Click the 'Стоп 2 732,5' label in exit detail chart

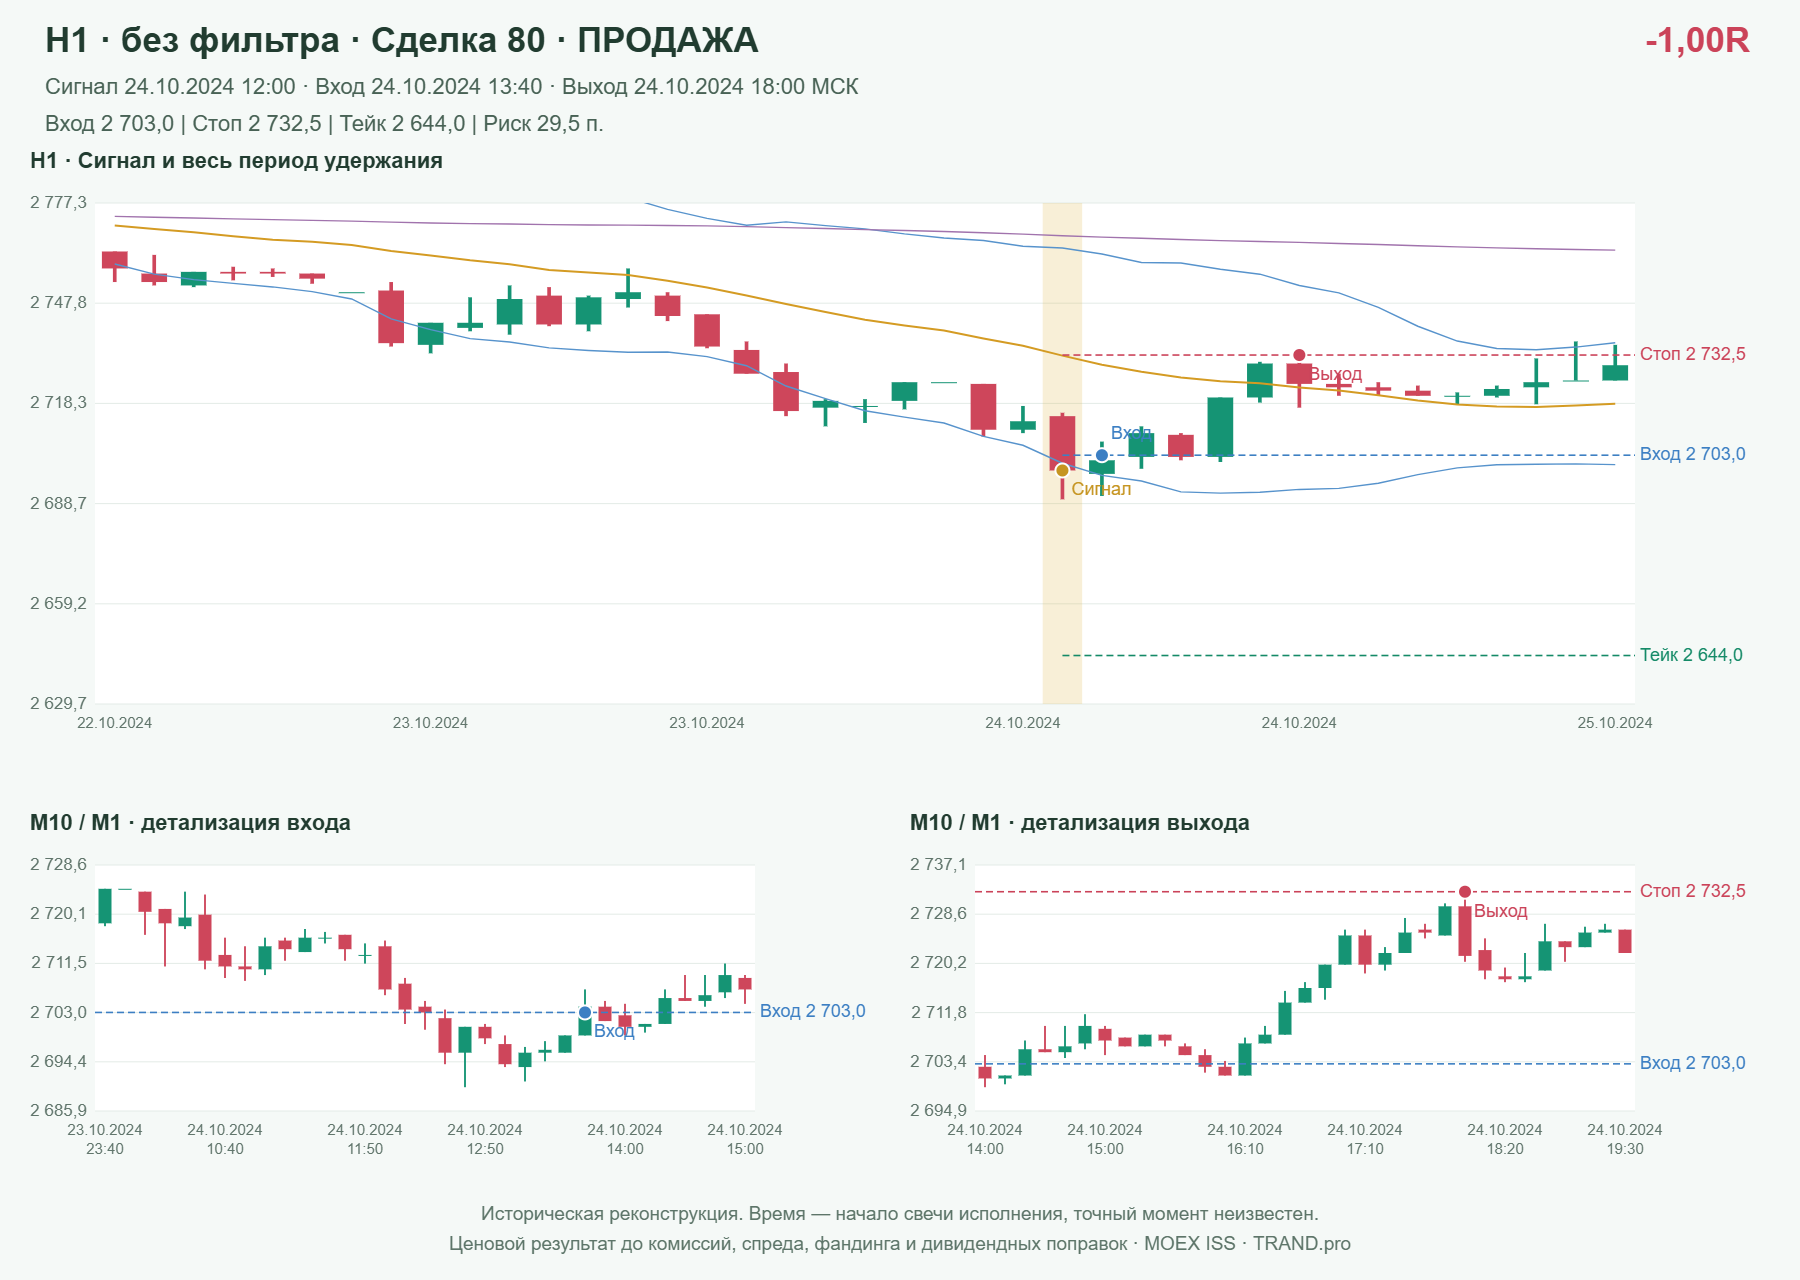pyautogui.click(x=1692, y=891)
